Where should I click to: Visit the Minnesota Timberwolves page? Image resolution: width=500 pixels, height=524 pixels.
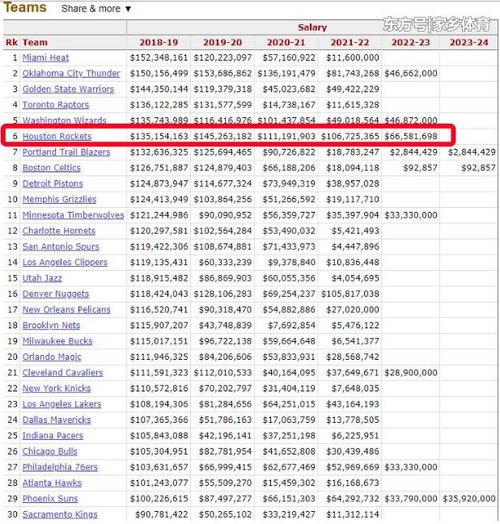pos(73,215)
